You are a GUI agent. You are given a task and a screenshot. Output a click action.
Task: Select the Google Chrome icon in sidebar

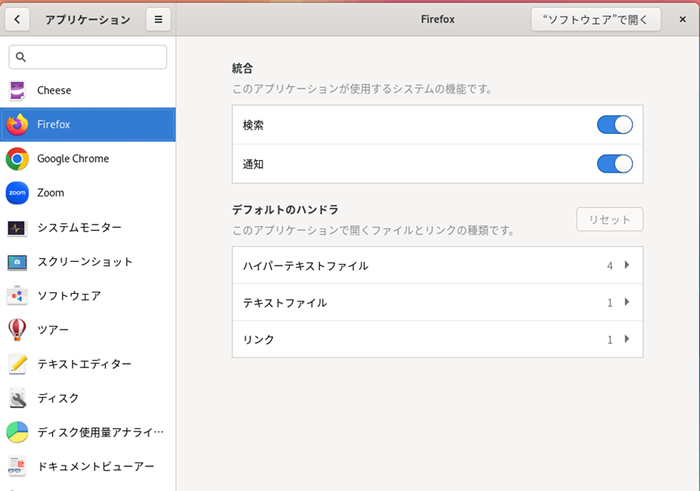[x=17, y=159]
